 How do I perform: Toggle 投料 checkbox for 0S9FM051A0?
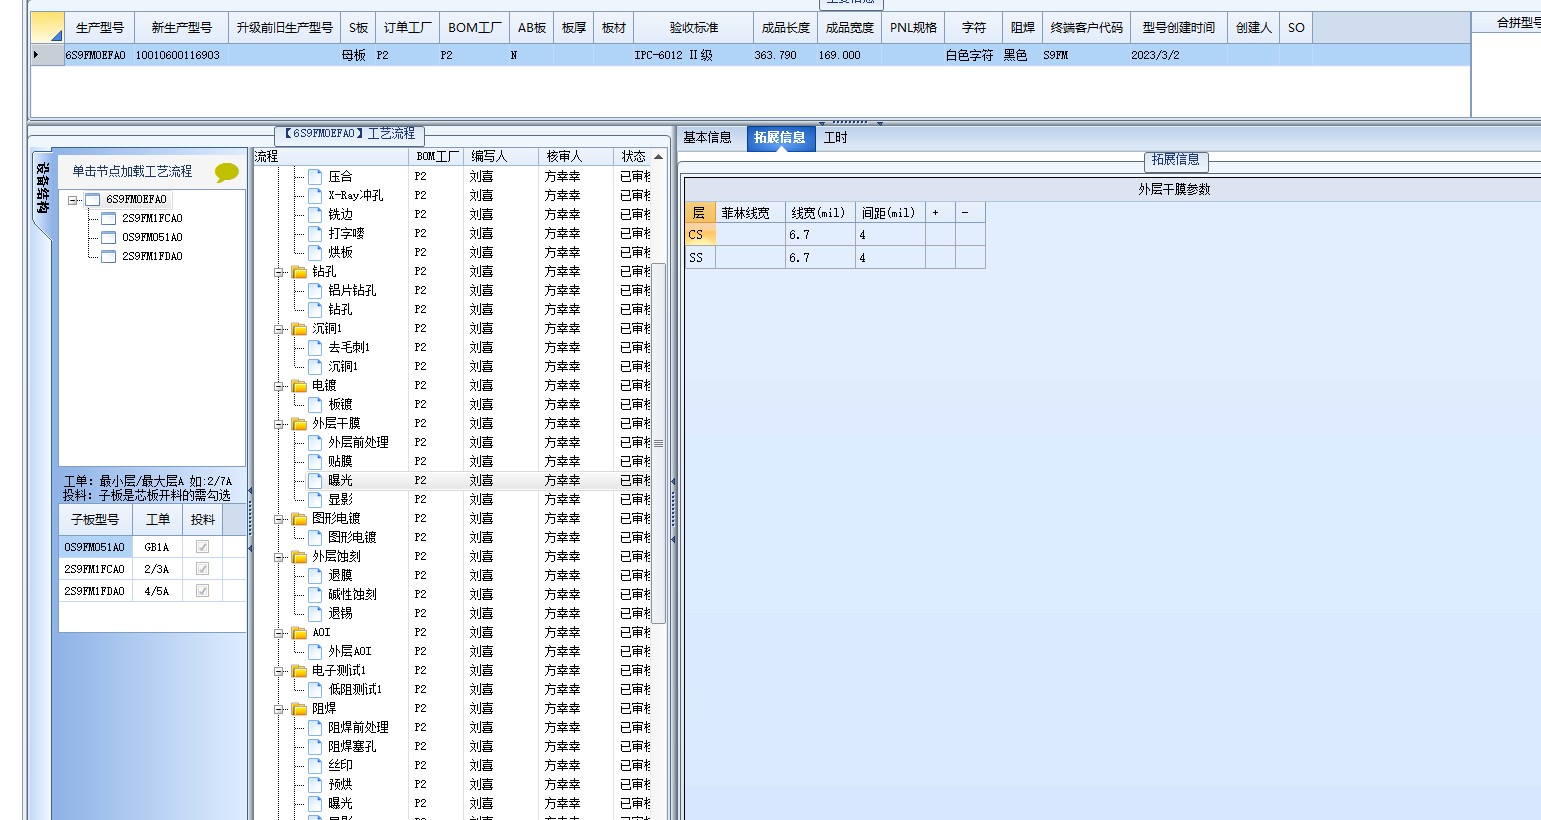(203, 547)
